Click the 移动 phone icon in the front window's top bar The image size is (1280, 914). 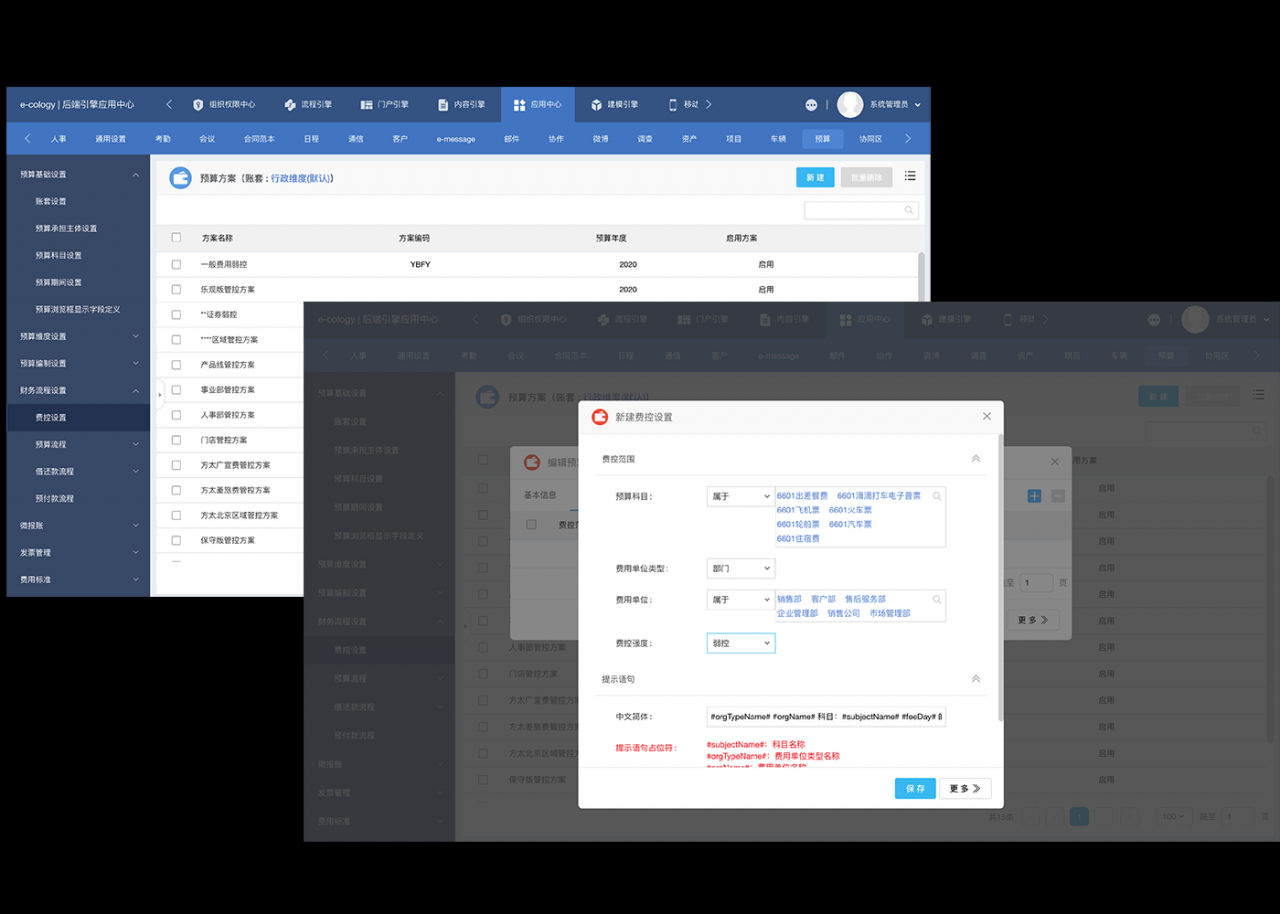click(673, 104)
